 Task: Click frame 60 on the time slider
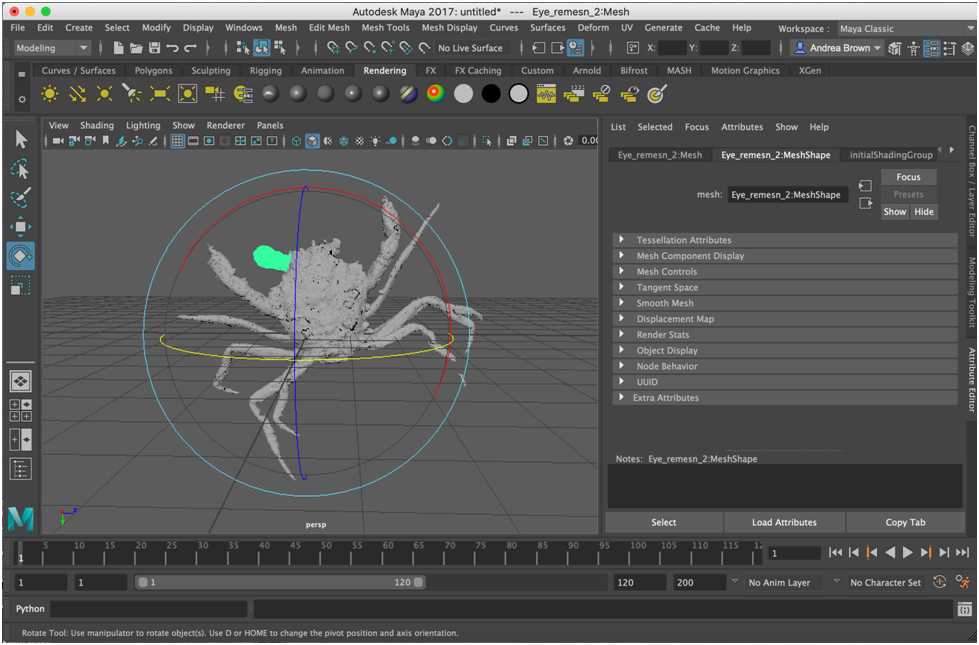[x=387, y=553]
